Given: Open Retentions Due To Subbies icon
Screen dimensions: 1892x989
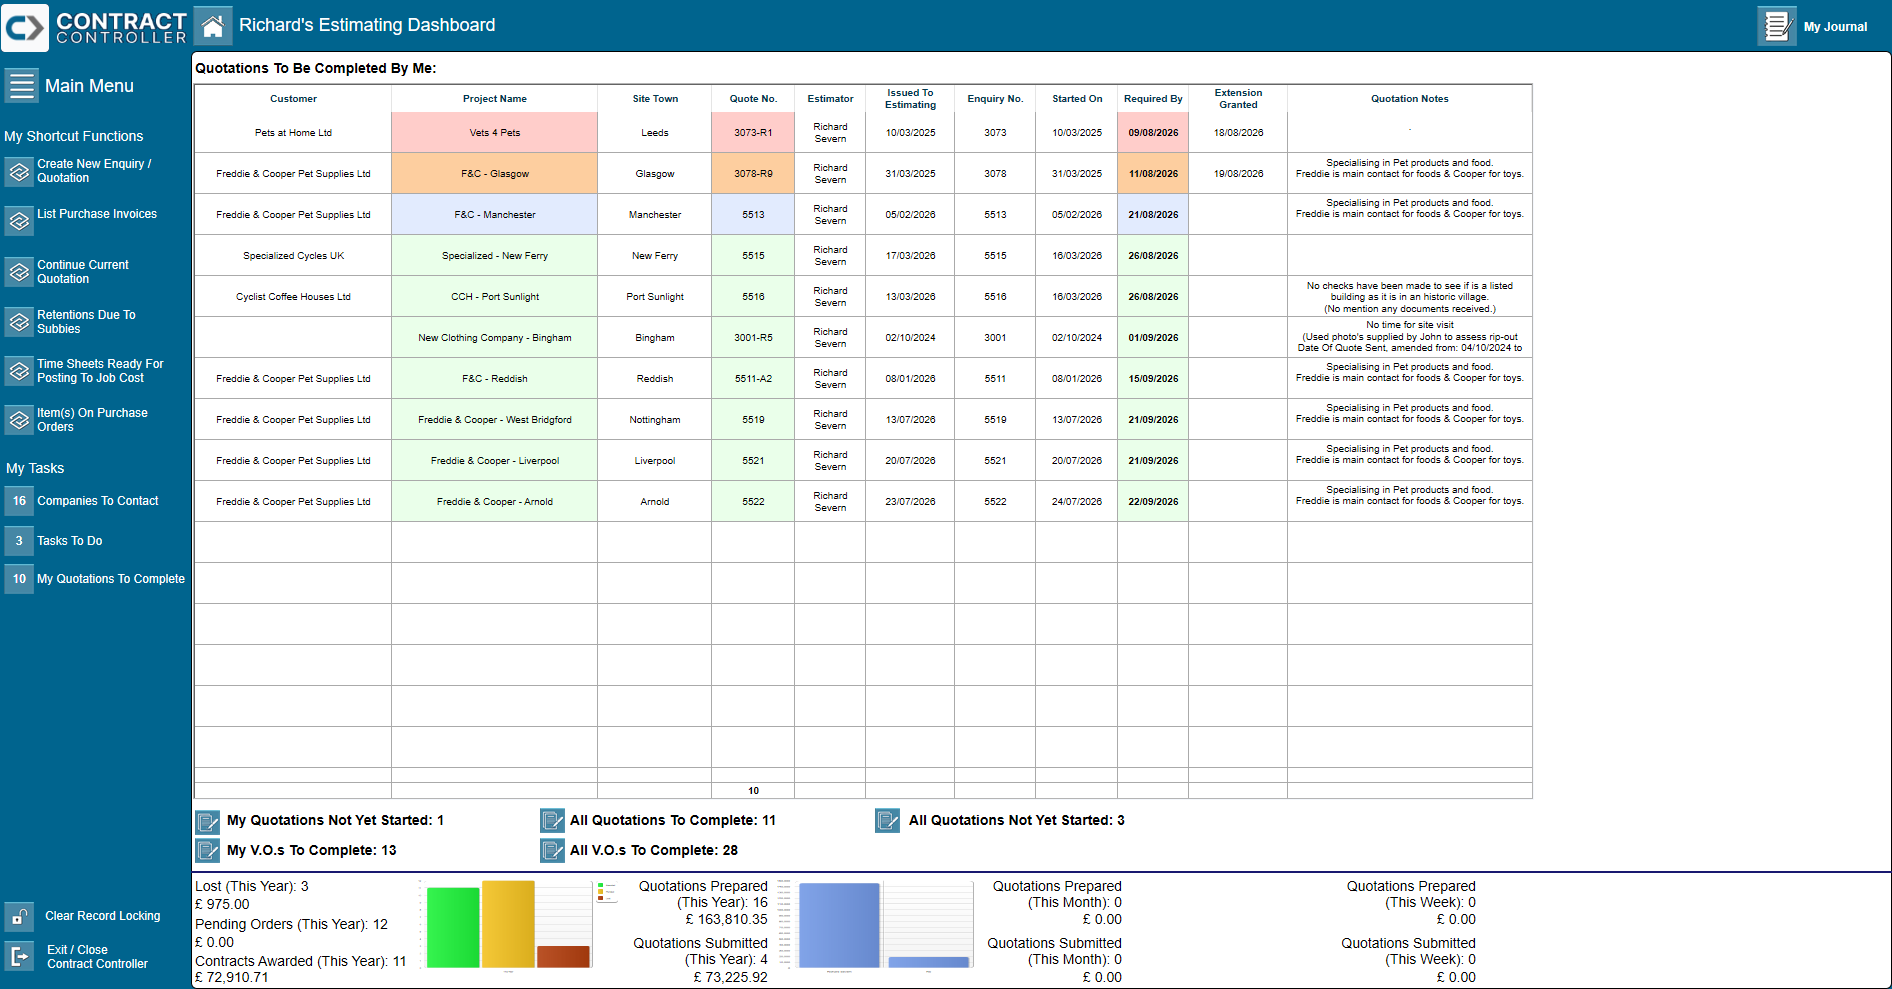Looking at the screenshot, I should click(x=19, y=322).
